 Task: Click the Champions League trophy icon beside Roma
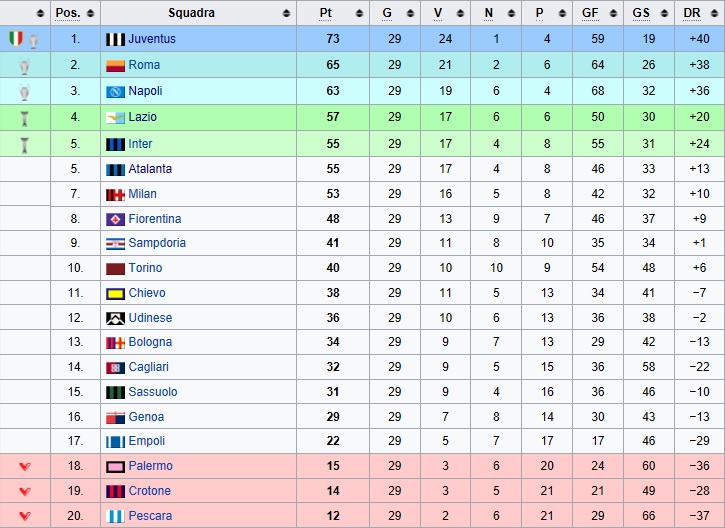click(x=25, y=66)
